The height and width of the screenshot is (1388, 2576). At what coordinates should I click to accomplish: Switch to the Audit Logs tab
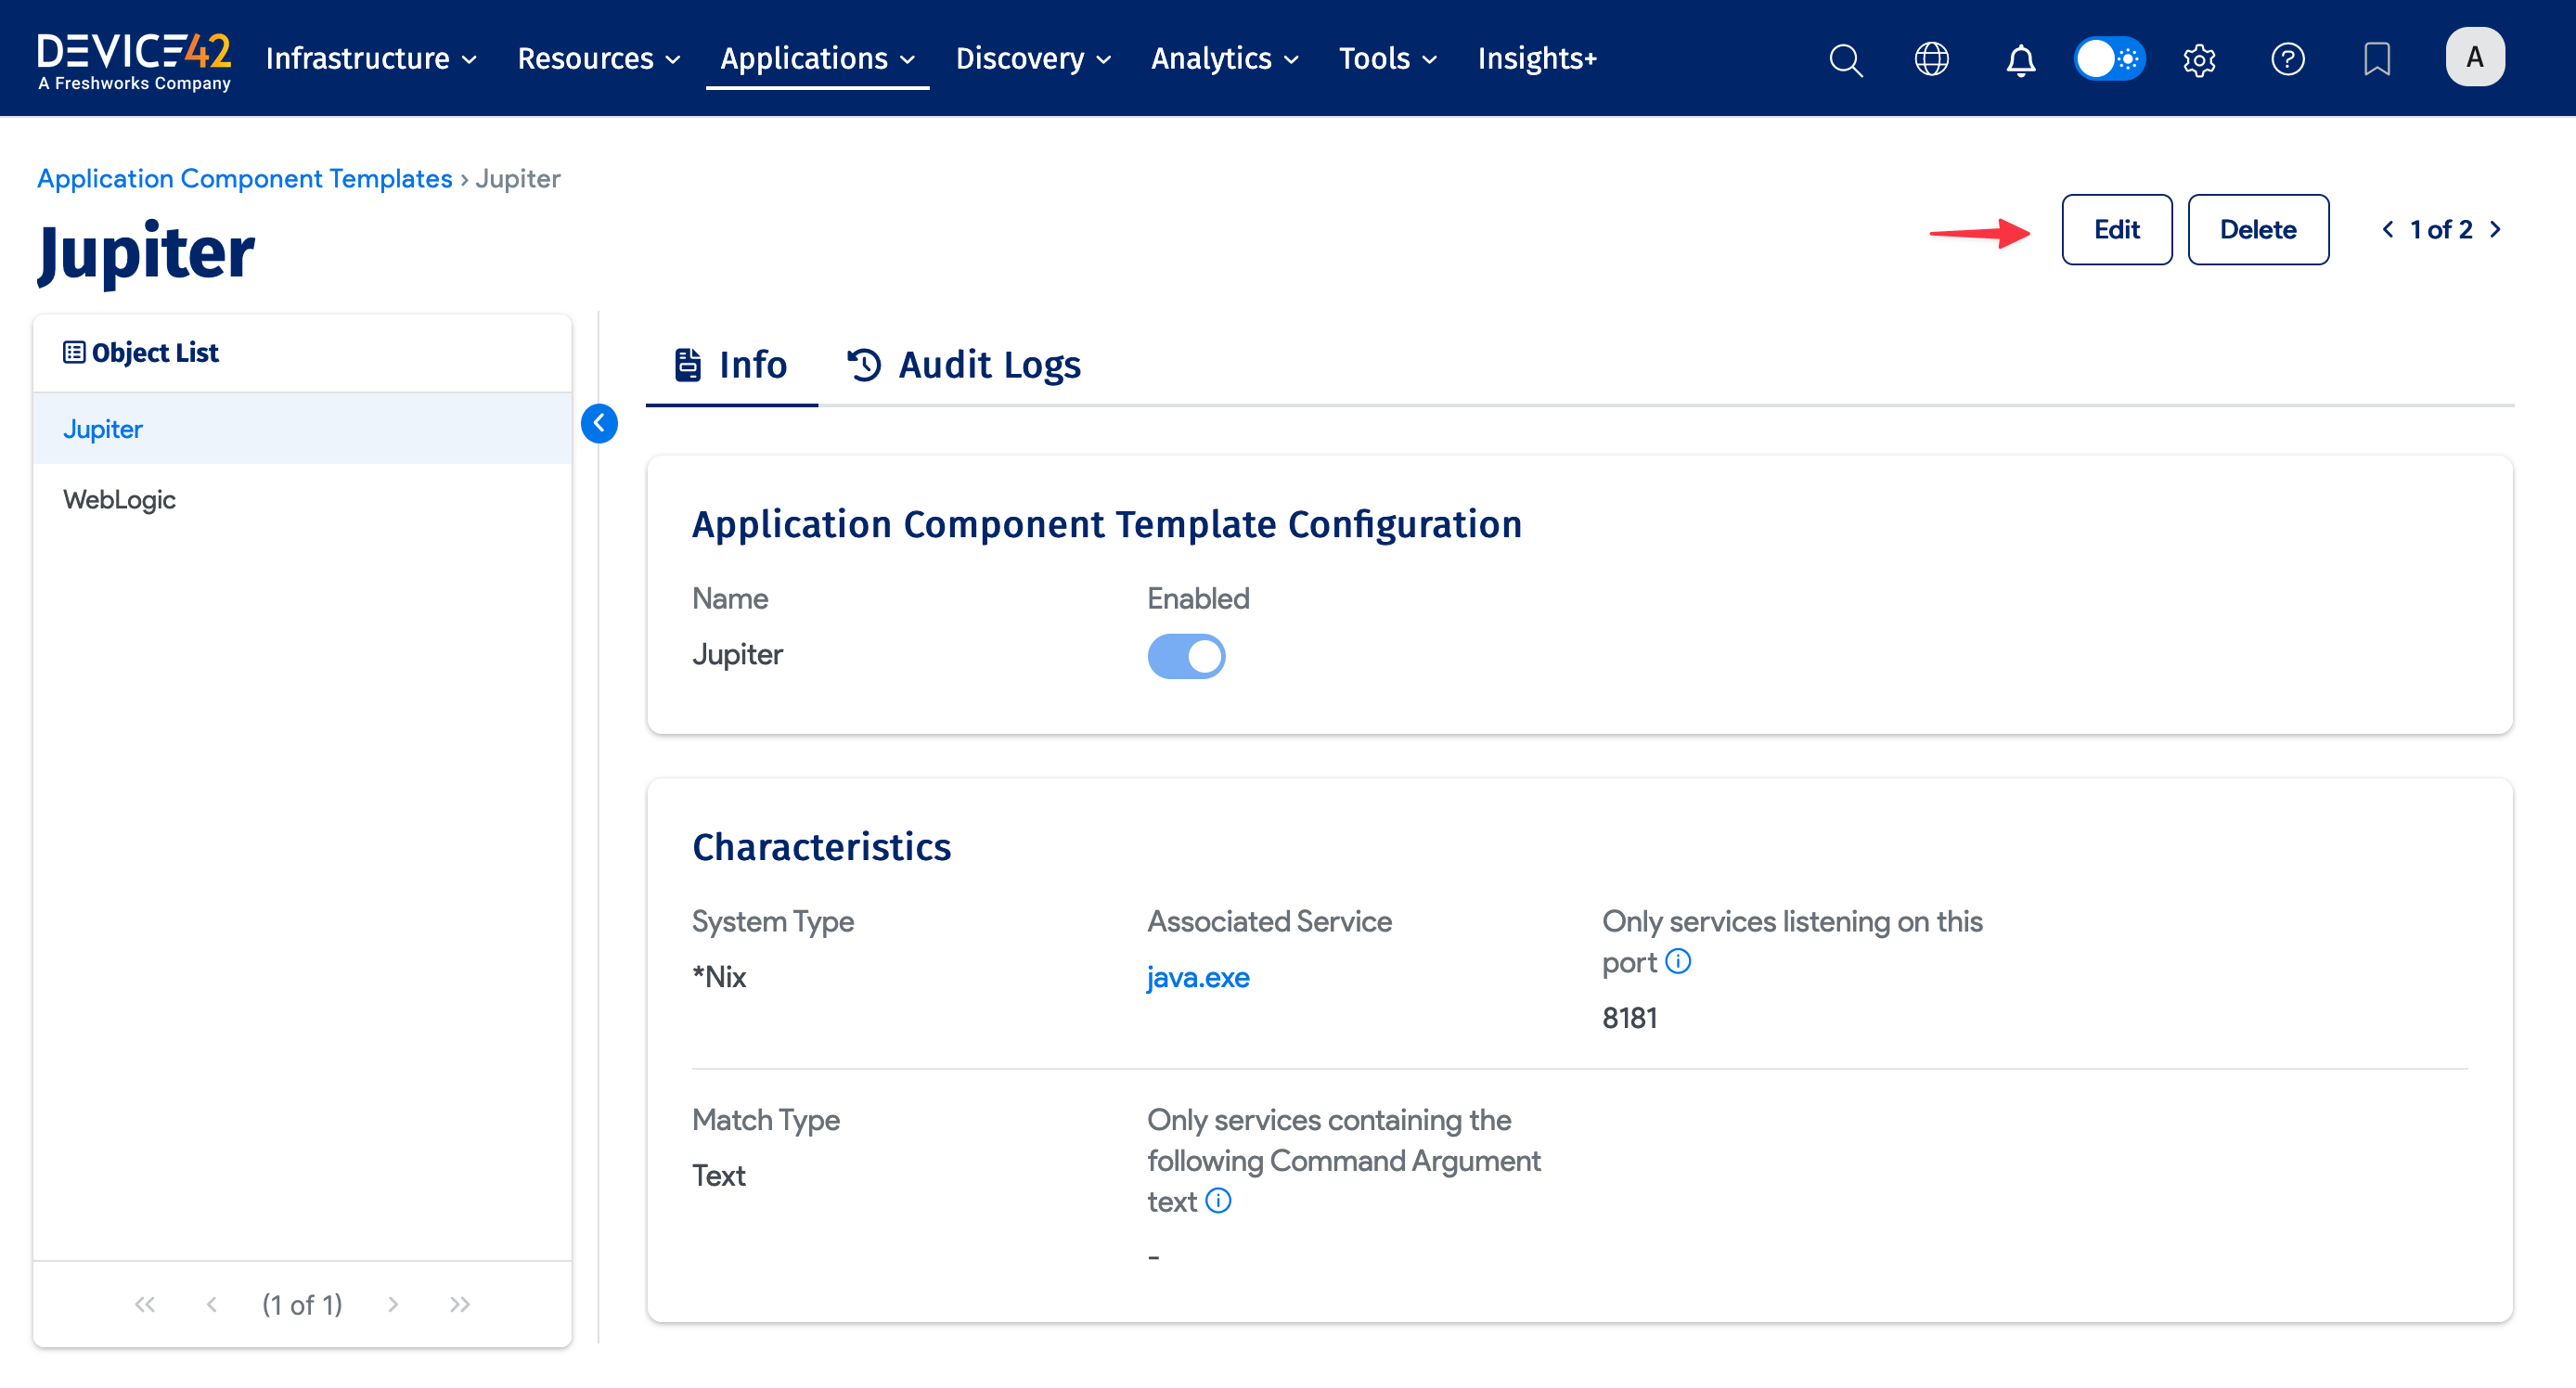(963, 364)
